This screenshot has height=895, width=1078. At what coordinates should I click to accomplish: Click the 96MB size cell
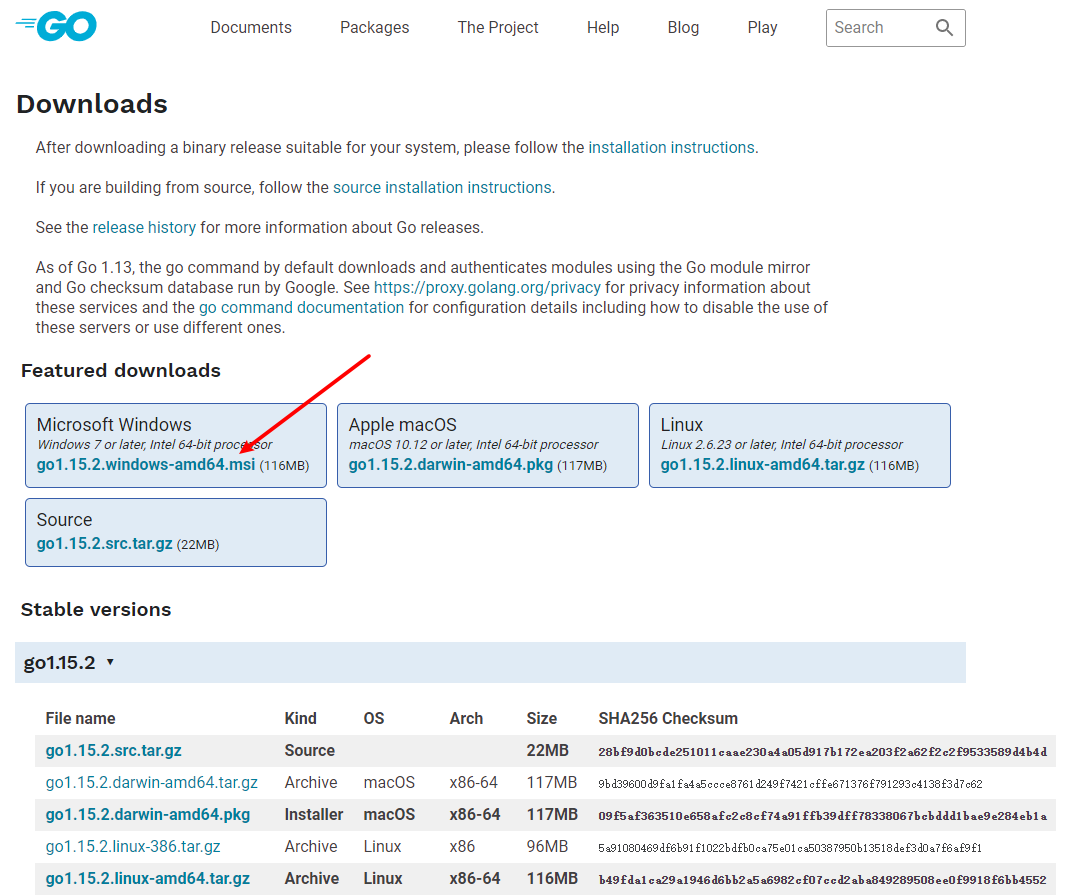[x=547, y=846]
